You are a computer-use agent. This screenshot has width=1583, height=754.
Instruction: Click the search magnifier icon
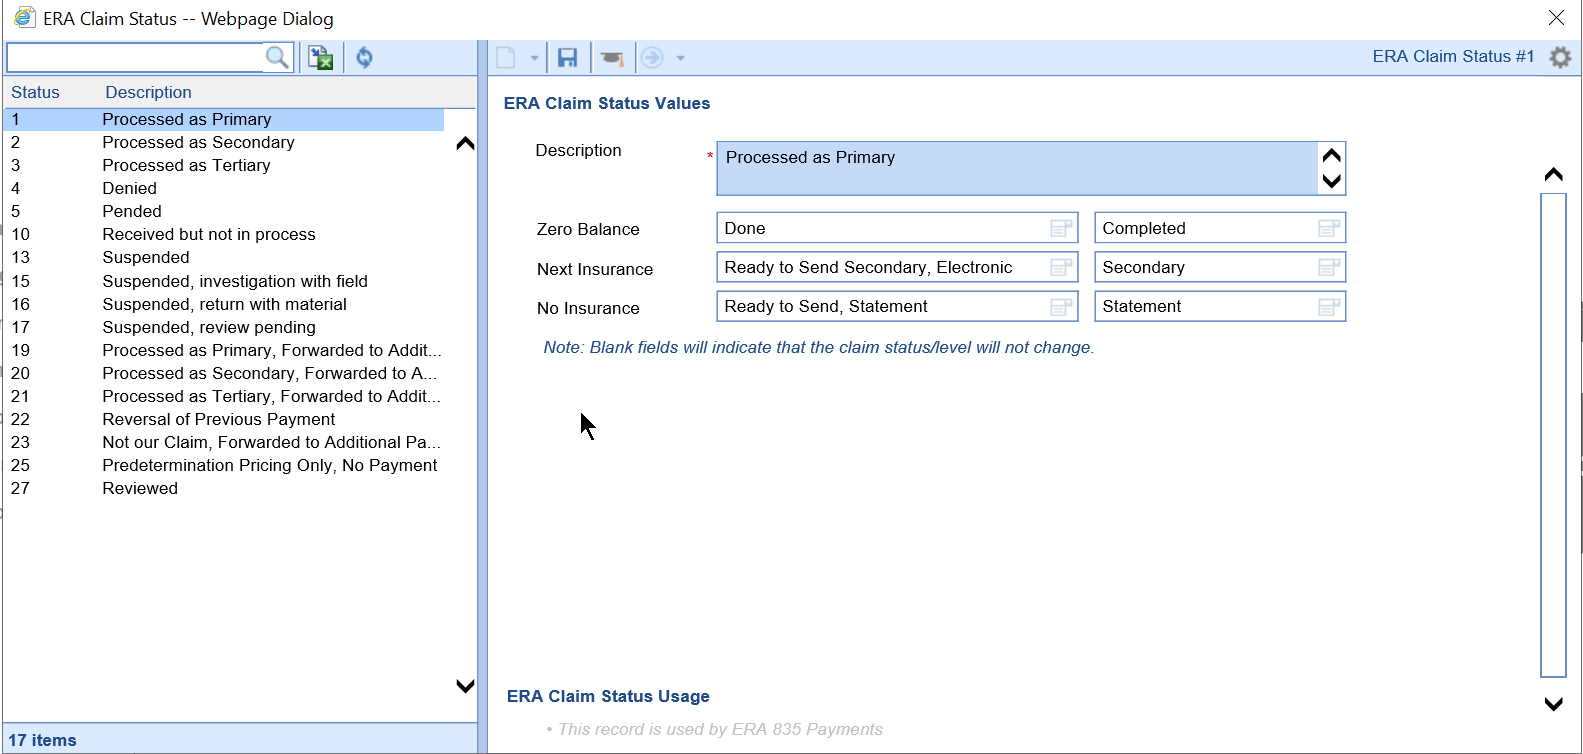(x=277, y=58)
